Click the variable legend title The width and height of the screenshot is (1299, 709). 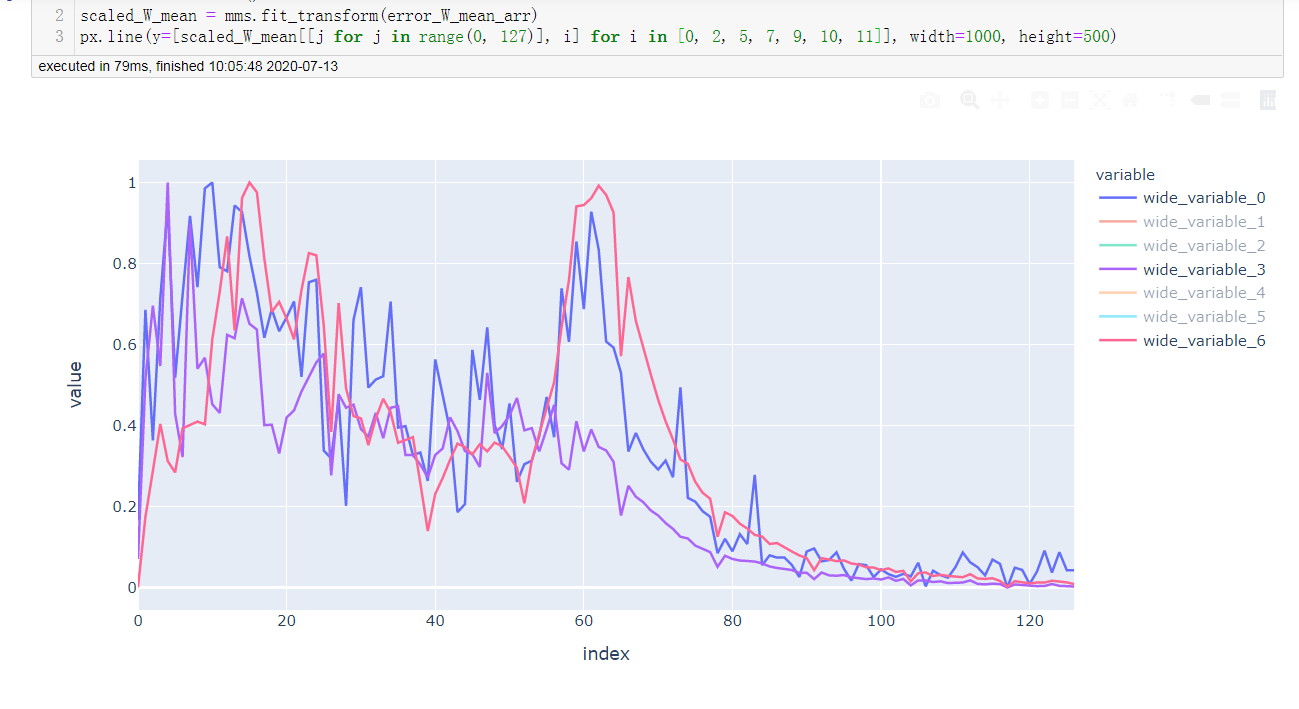pos(1125,174)
